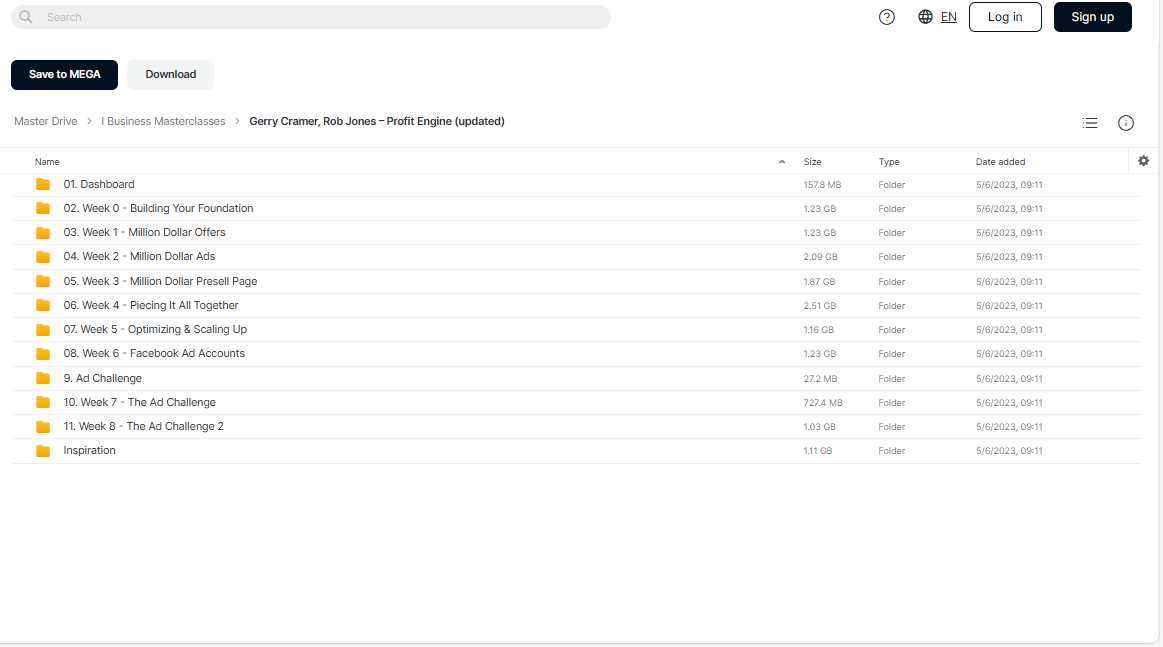1163x647 pixels.
Task: Click the 157.8 MB size value
Action: click(822, 185)
